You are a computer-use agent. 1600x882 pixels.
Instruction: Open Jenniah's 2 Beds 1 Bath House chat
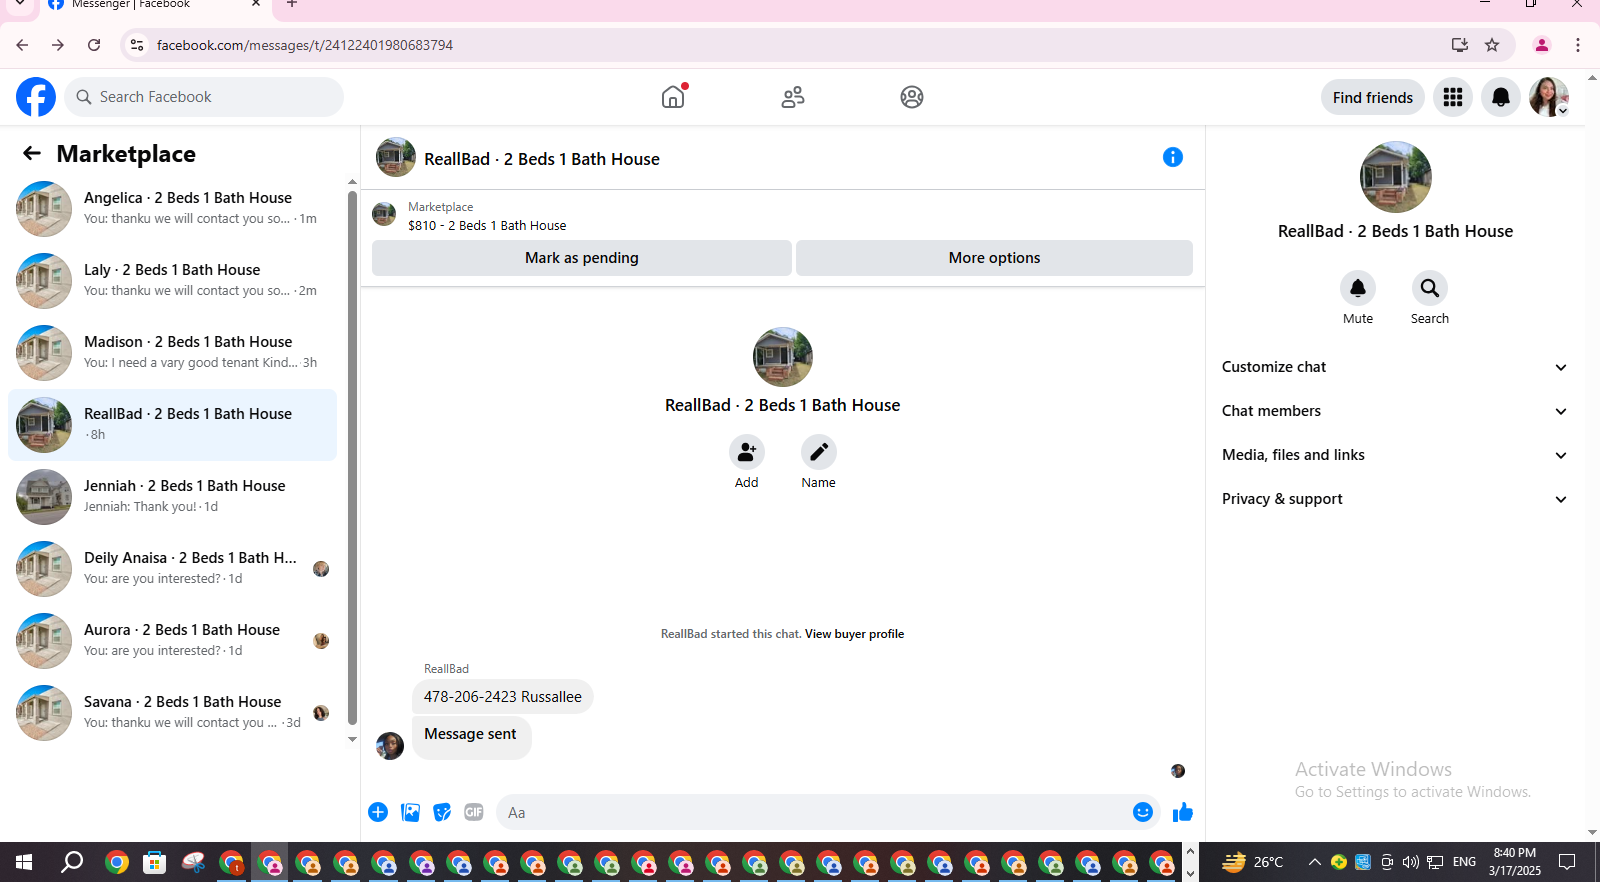tap(172, 497)
